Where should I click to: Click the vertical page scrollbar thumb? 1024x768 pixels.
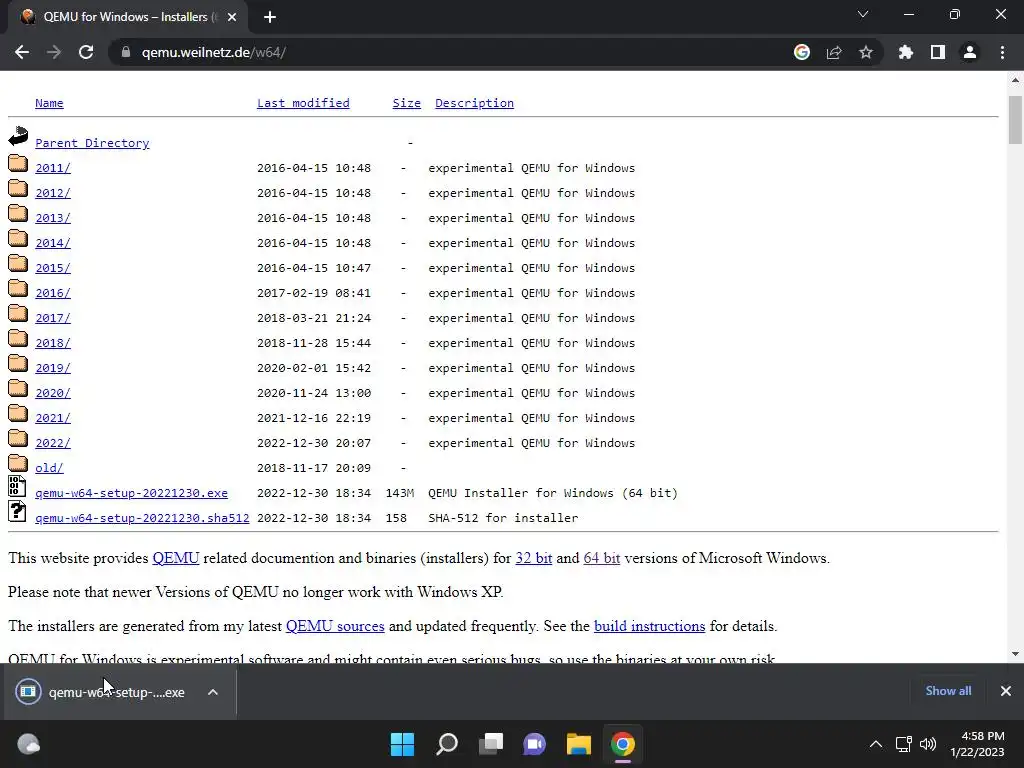tap(1015, 120)
